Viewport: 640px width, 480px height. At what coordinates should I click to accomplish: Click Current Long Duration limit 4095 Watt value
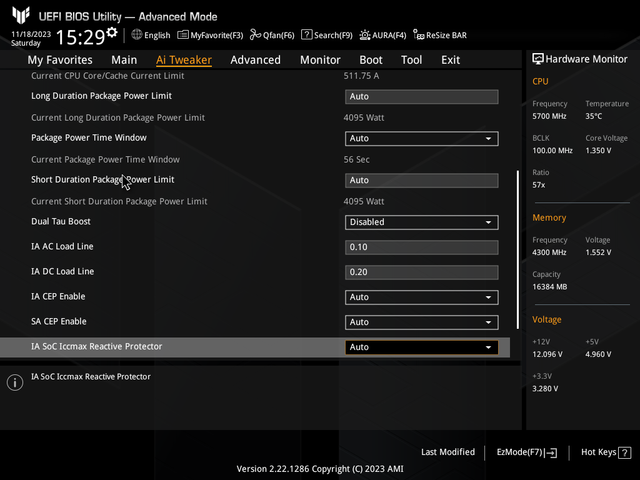click(x=364, y=118)
